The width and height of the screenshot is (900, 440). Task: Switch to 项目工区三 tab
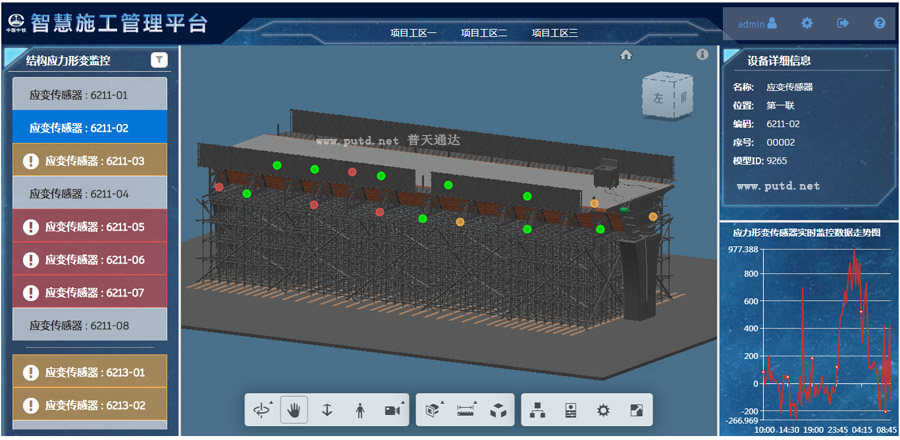[554, 33]
